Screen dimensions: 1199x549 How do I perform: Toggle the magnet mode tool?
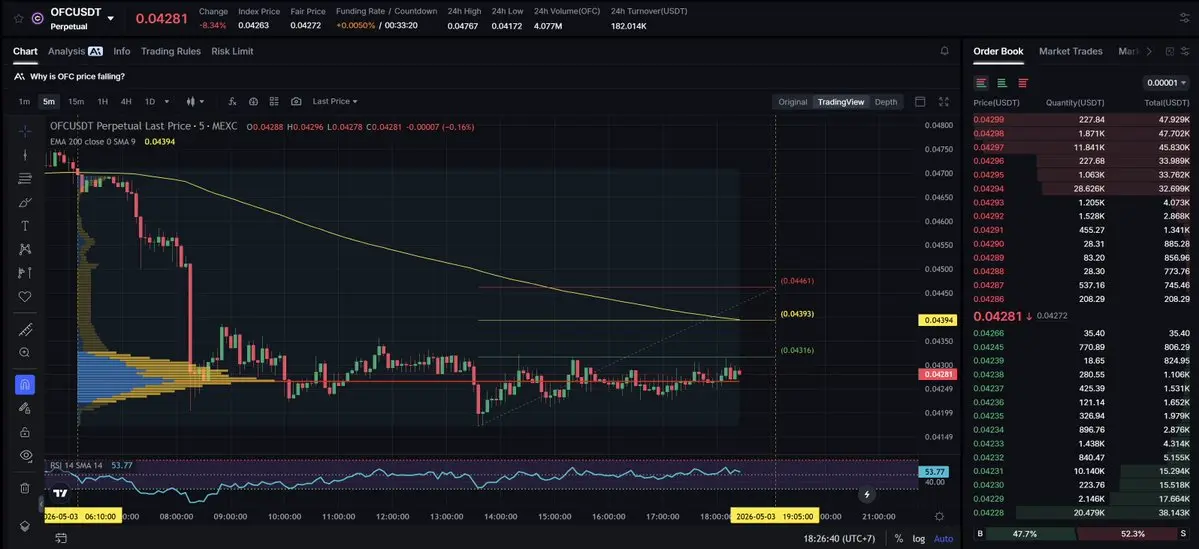coord(24,384)
